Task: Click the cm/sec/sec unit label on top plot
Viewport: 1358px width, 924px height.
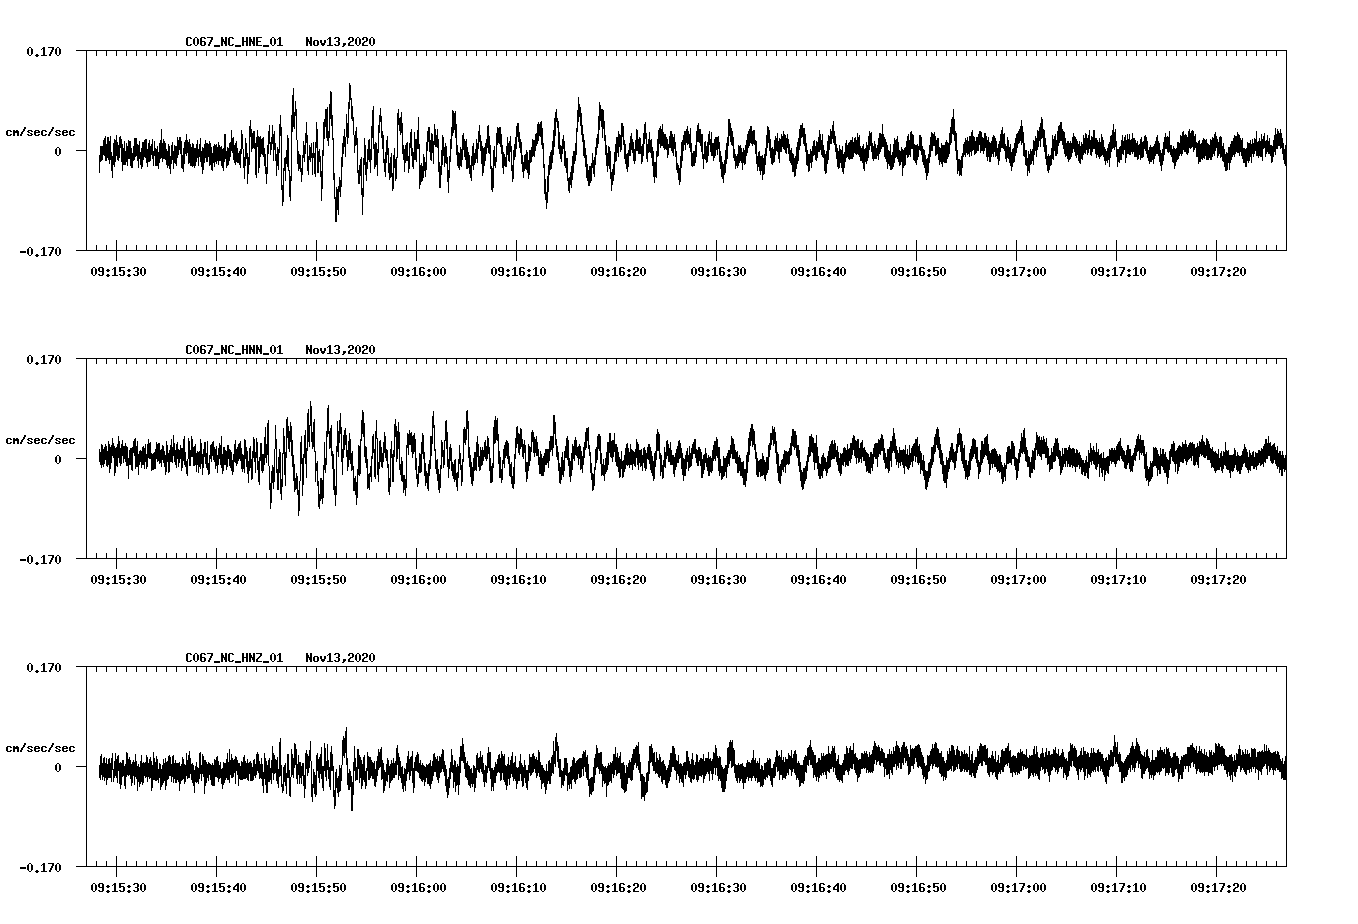Action: (x=41, y=130)
